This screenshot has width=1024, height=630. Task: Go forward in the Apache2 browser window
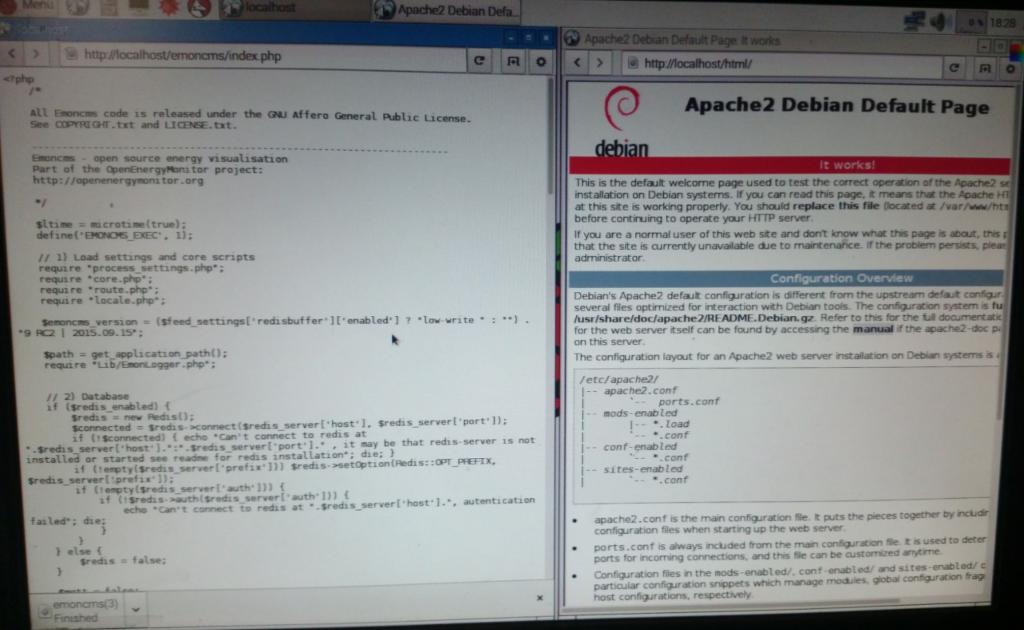pos(600,63)
